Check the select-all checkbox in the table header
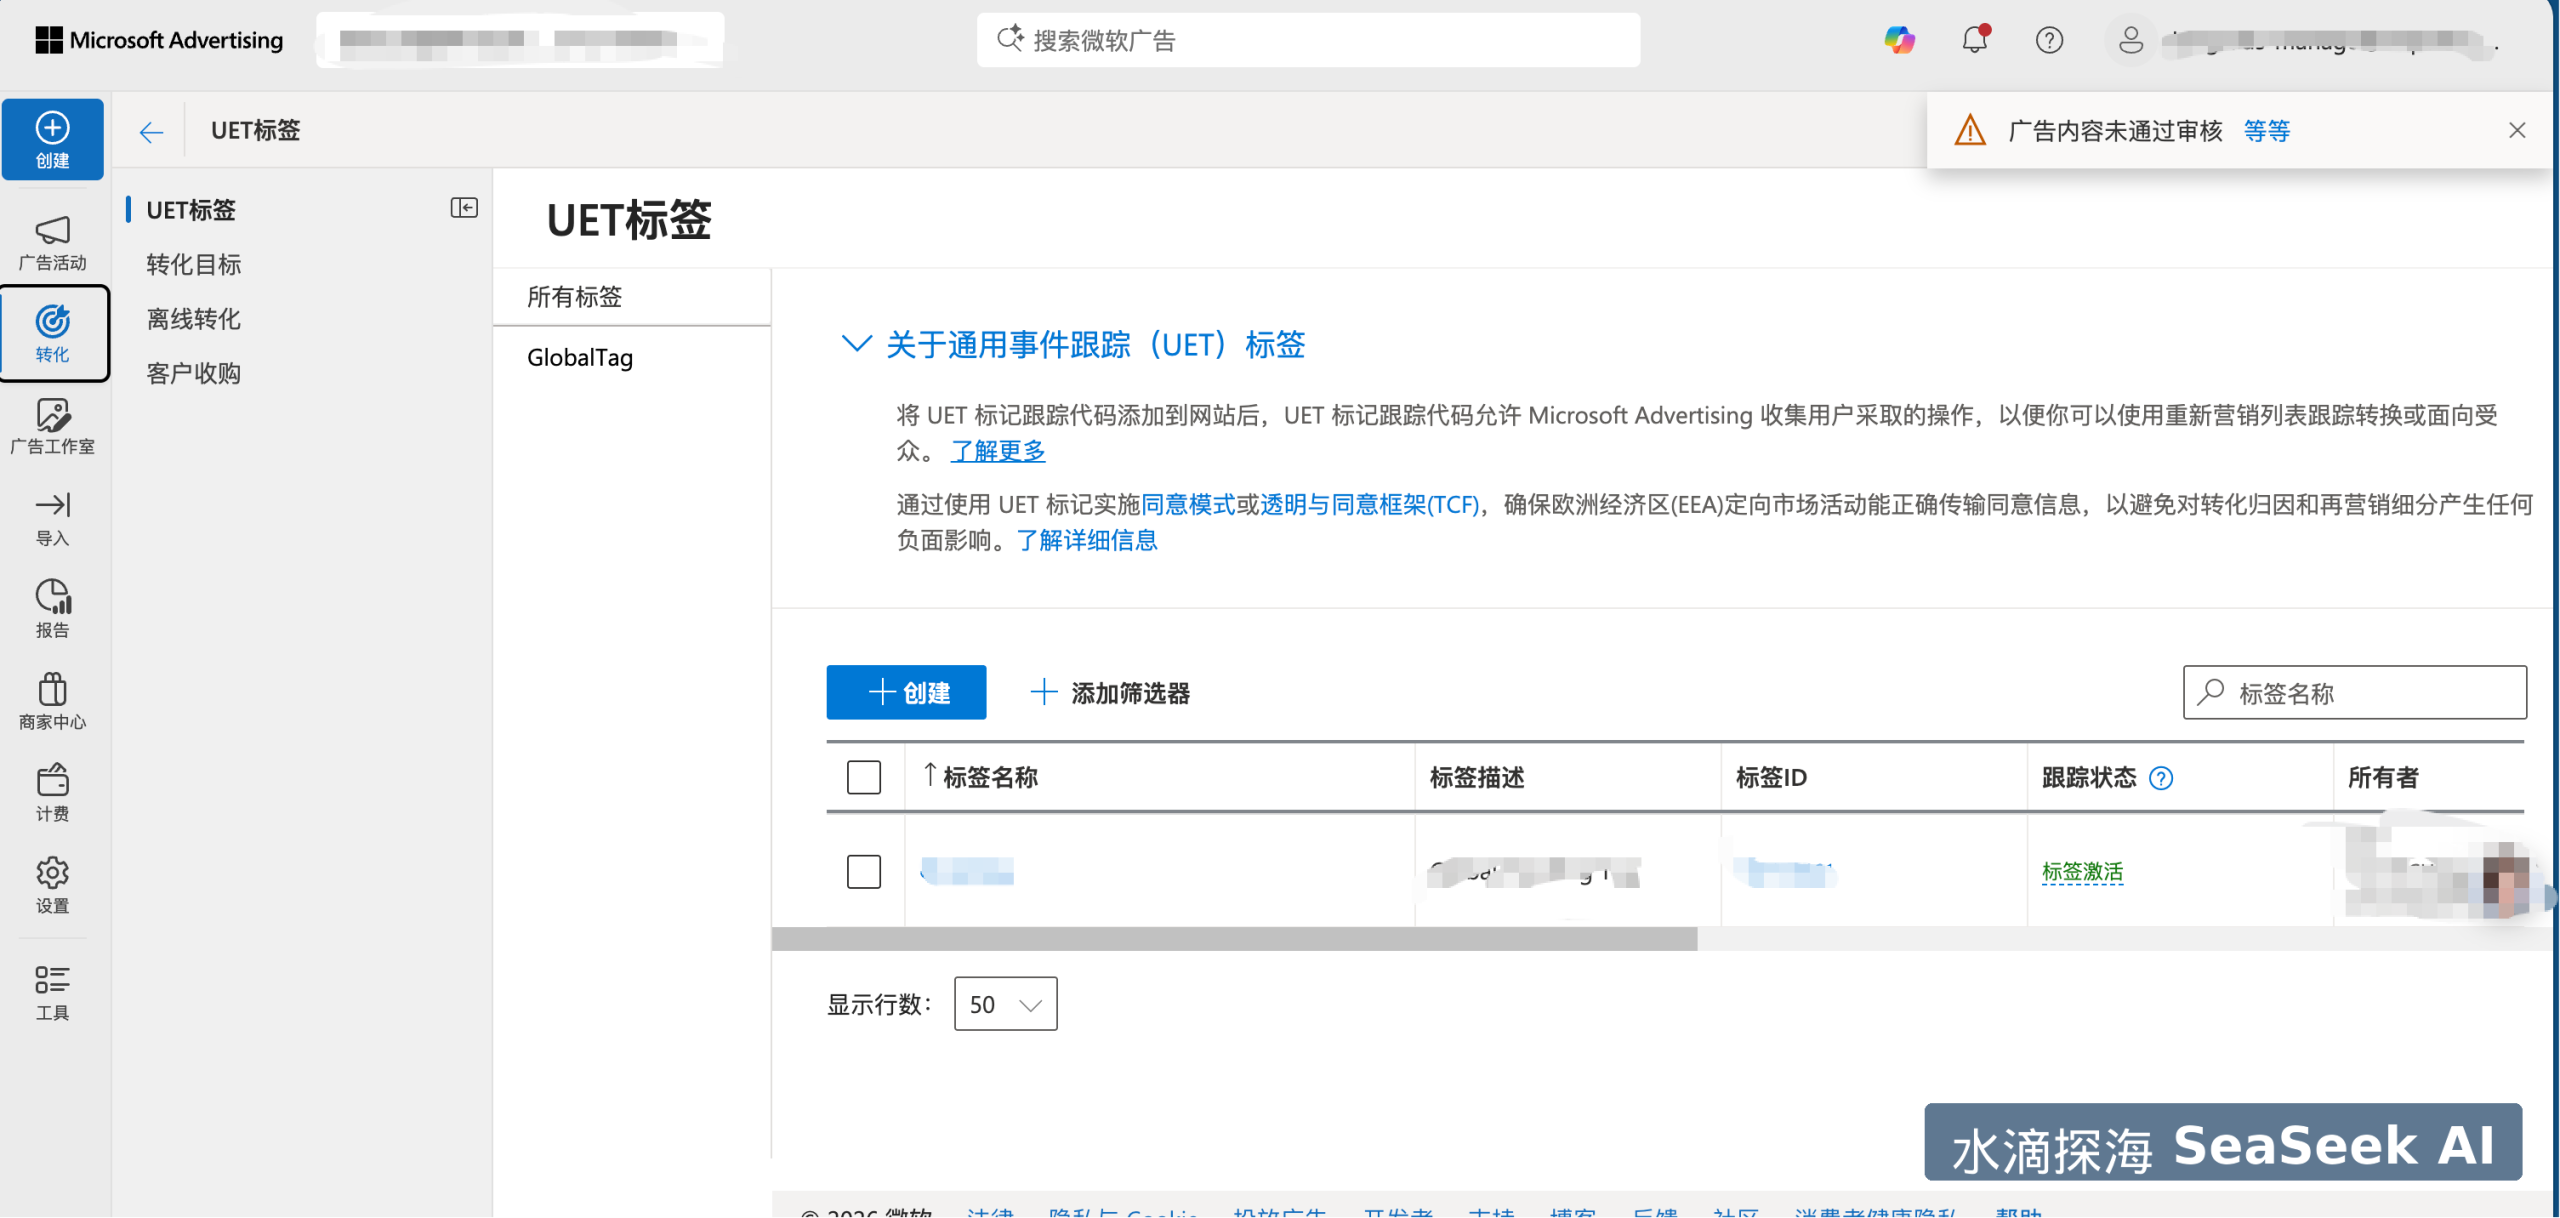Image resolution: width=2560 pixels, height=1218 pixels. [x=863, y=777]
